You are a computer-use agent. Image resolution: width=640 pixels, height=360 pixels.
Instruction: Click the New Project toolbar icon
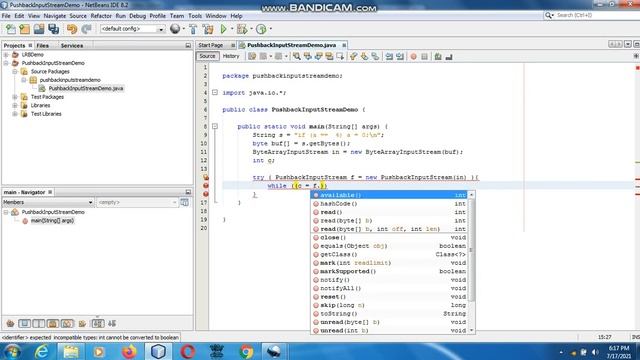(x=24, y=29)
